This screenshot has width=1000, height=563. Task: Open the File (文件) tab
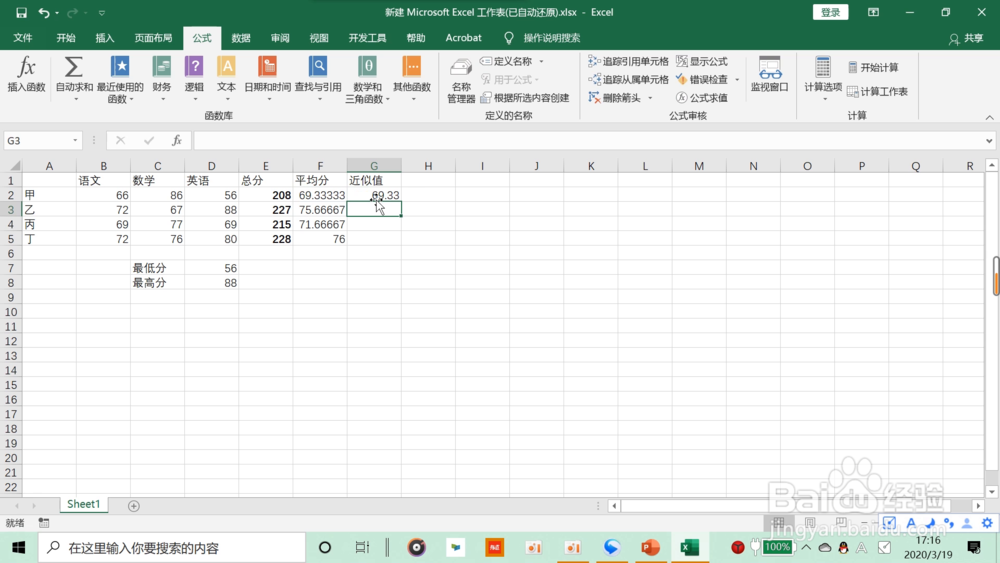pos(23,38)
